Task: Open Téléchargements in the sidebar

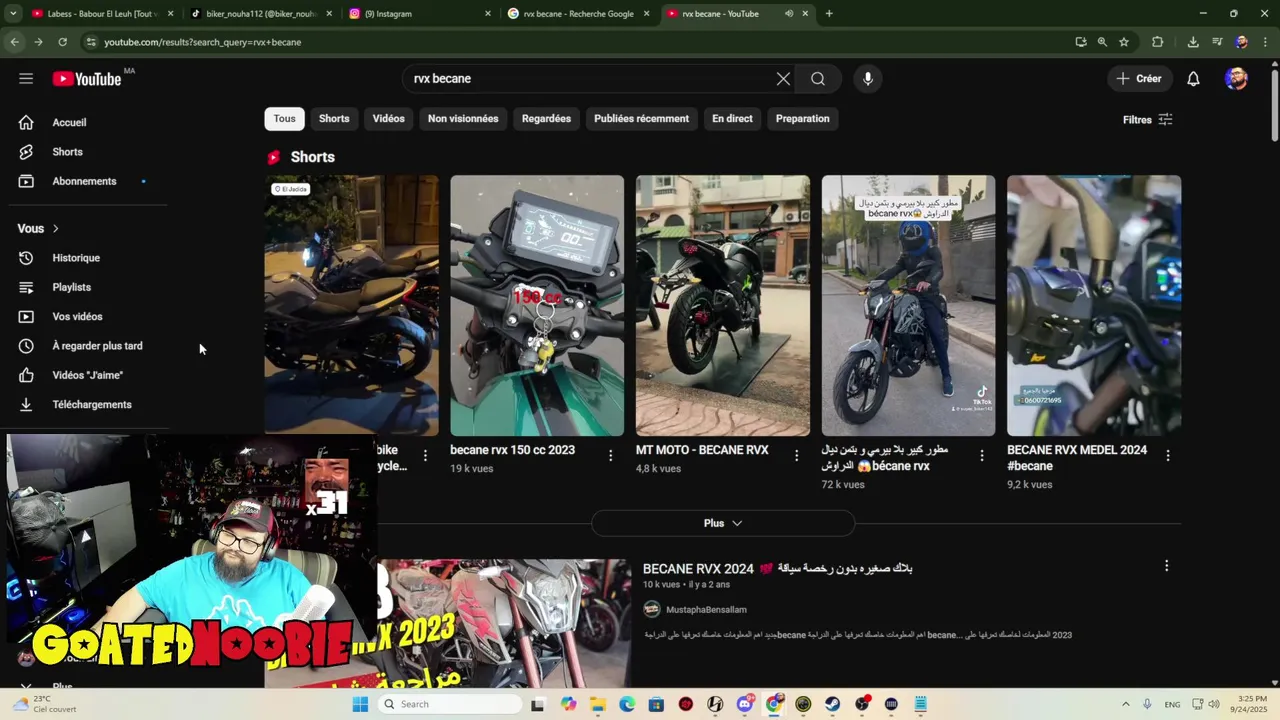Action: pos(92,404)
